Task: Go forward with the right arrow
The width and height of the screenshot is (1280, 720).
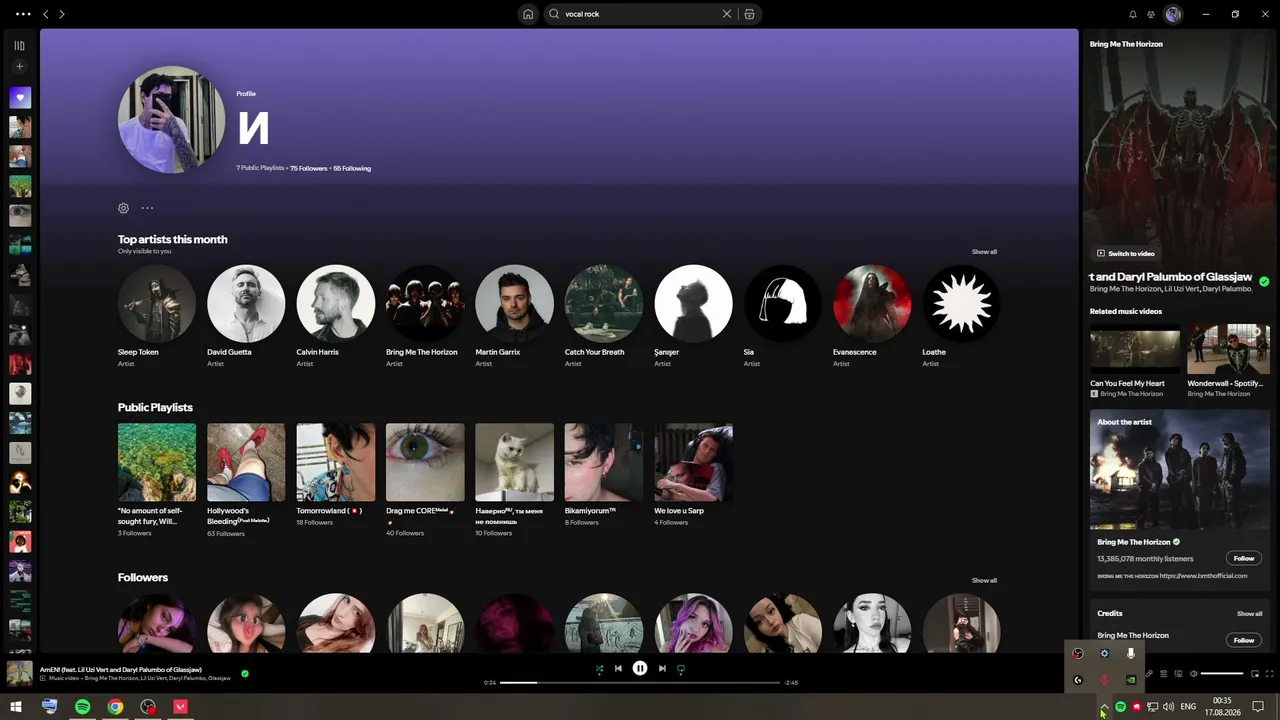Action: click(61, 14)
